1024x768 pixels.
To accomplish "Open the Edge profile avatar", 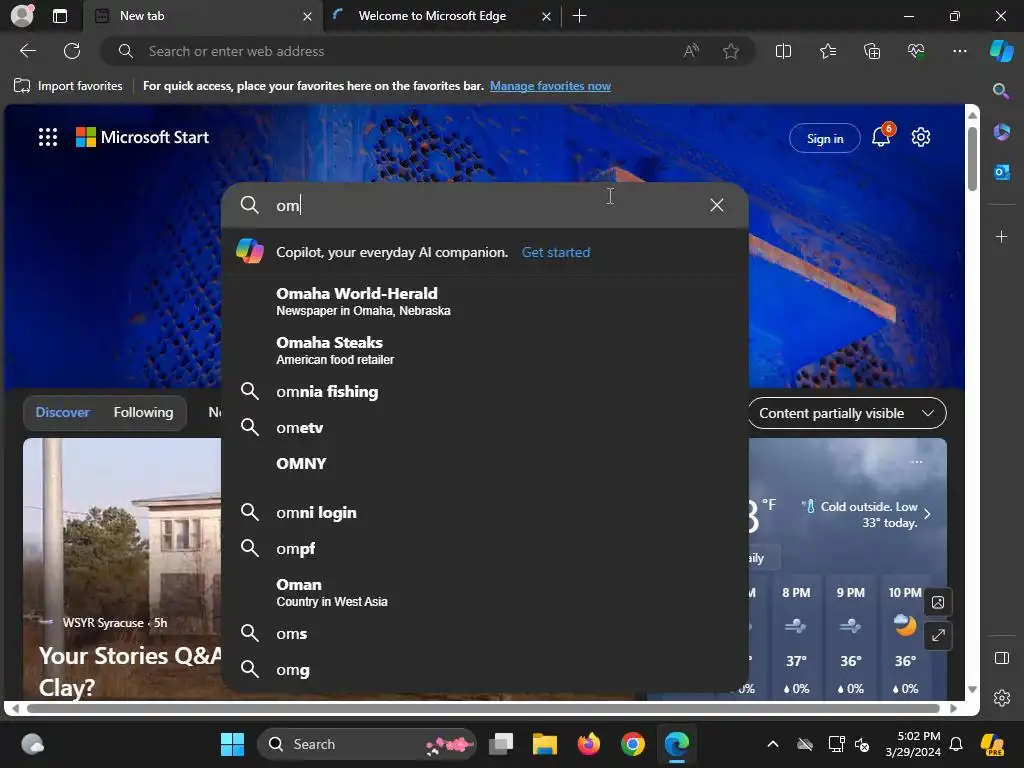I will [22, 16].
